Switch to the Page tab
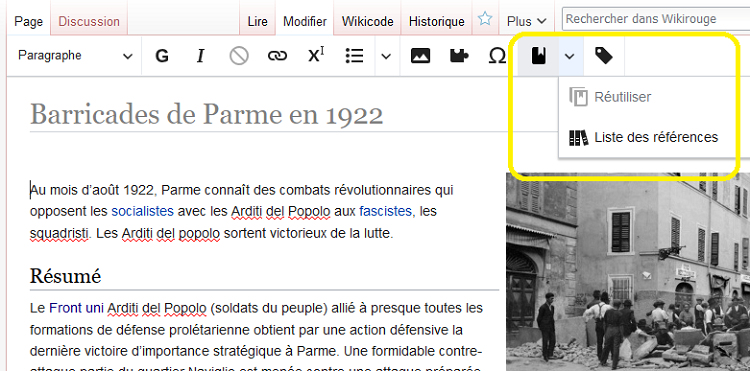750x371 pixels. coord(29,22)
